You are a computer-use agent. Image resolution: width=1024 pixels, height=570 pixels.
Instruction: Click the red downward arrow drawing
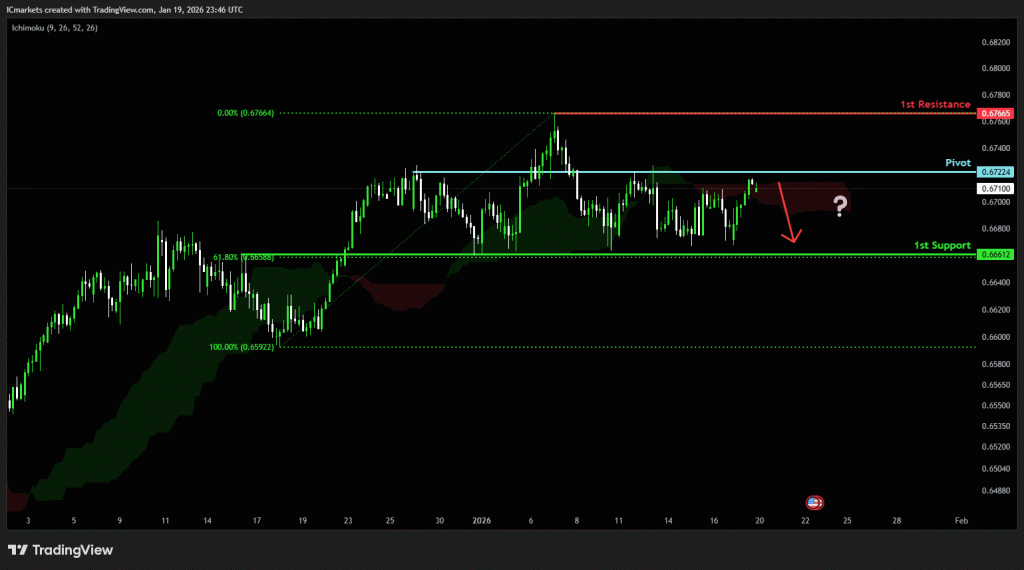(787, 212)
